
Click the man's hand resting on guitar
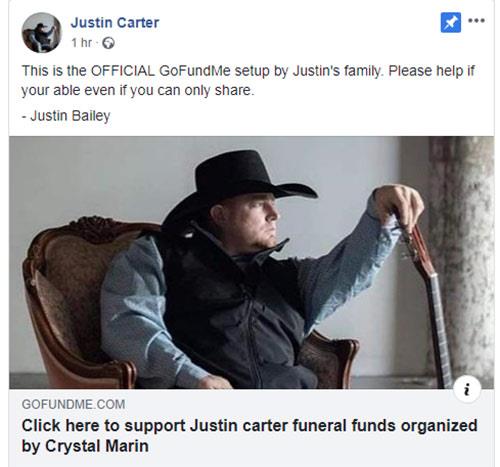tap(398, 204)
